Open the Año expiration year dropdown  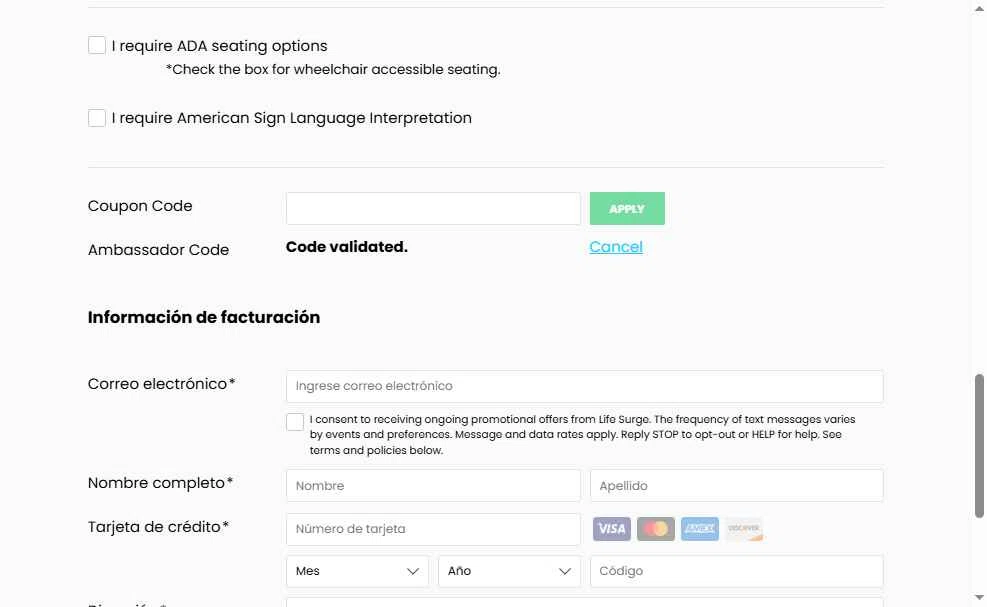click(x=509, y=571)
